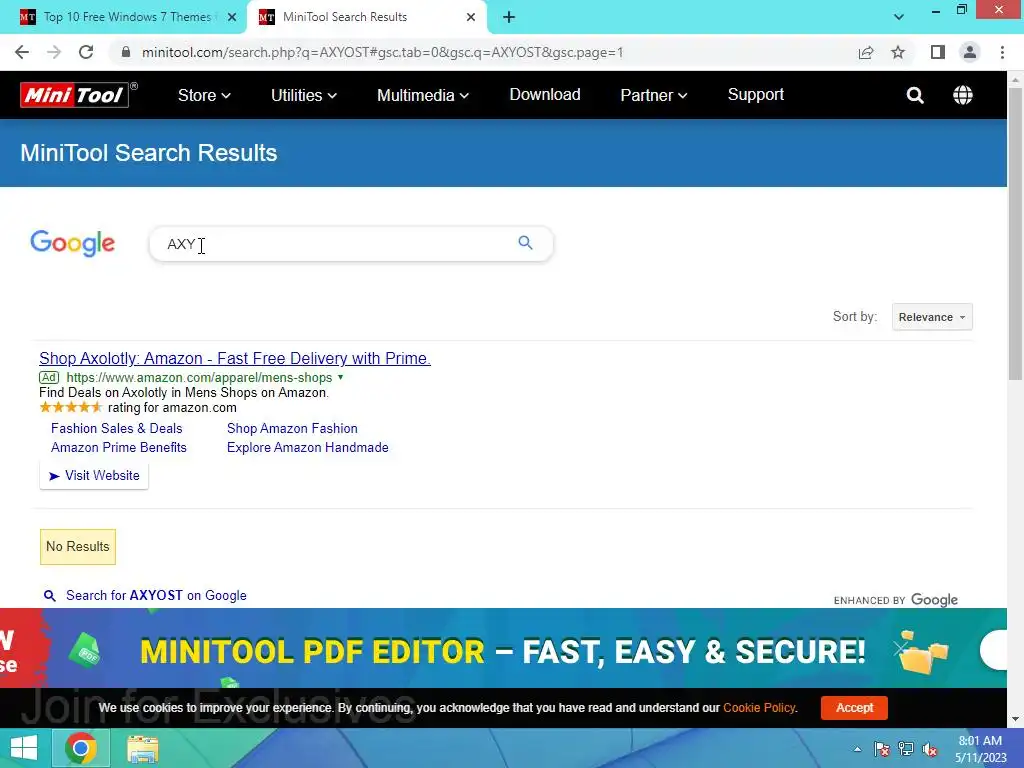
Task: Click the MiniTool logo
Action: pyautogui.click(x=78, y=95)
